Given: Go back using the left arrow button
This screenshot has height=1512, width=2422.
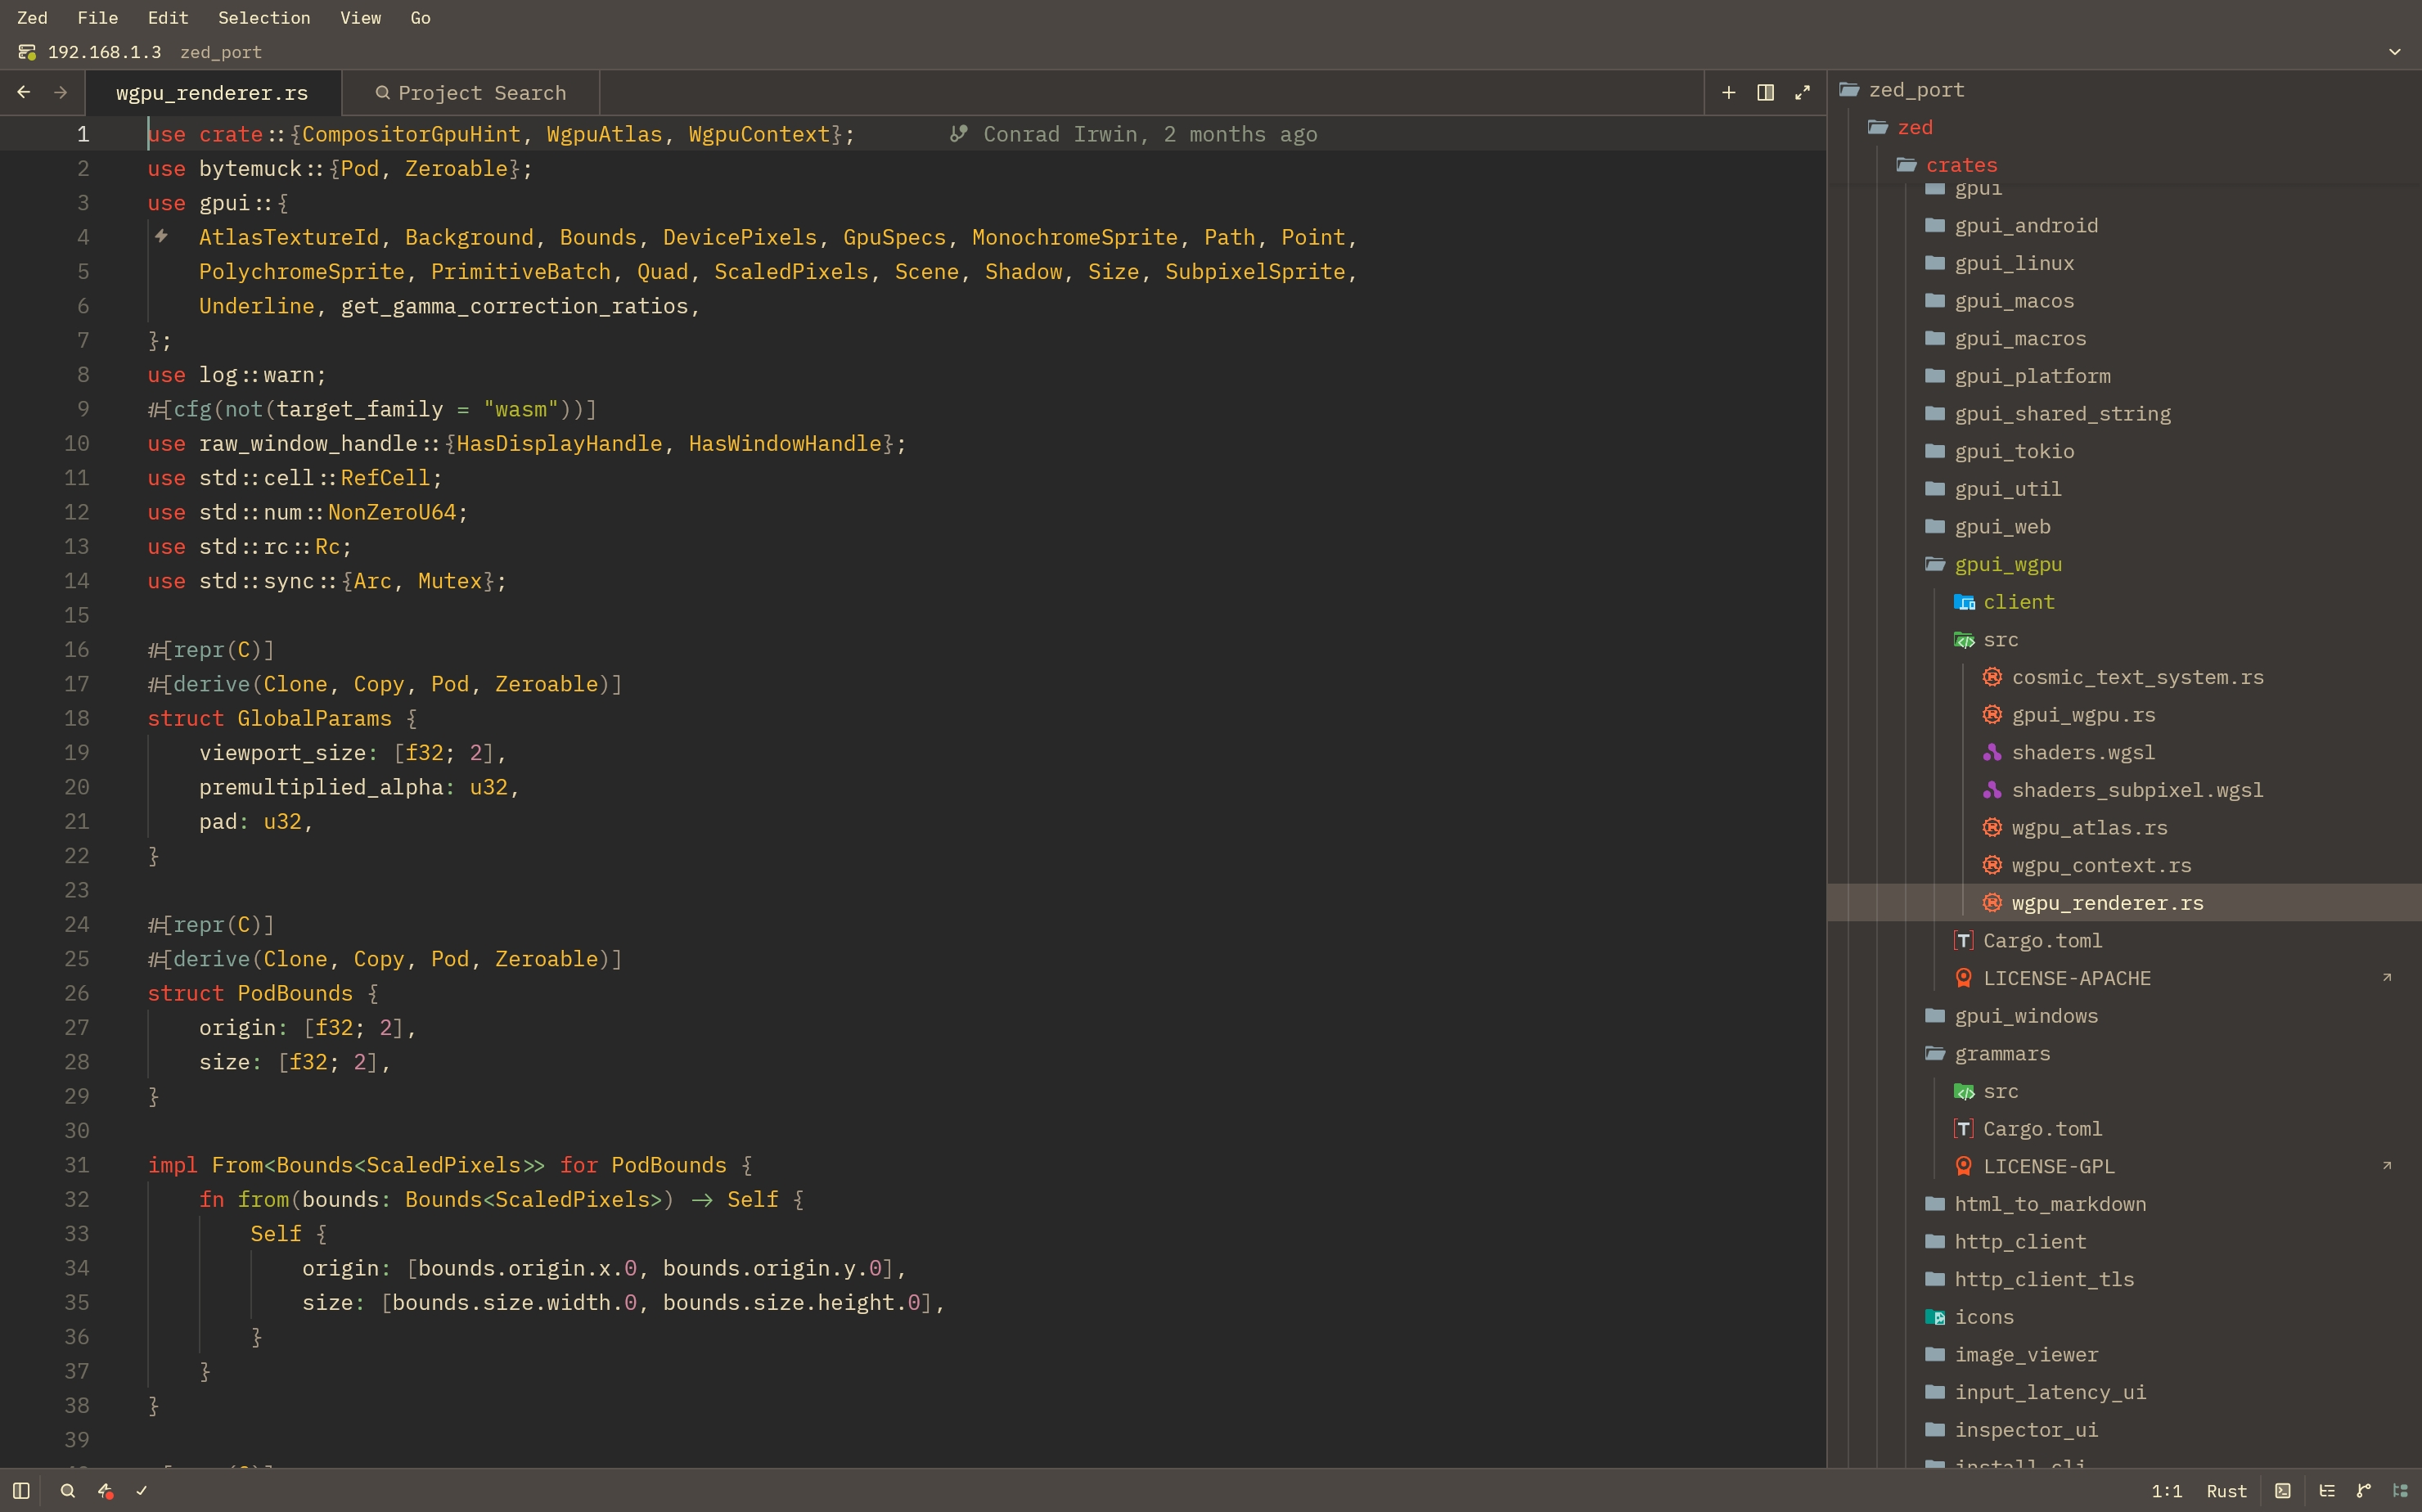Looking at the screenshot, I should [23, 92].
